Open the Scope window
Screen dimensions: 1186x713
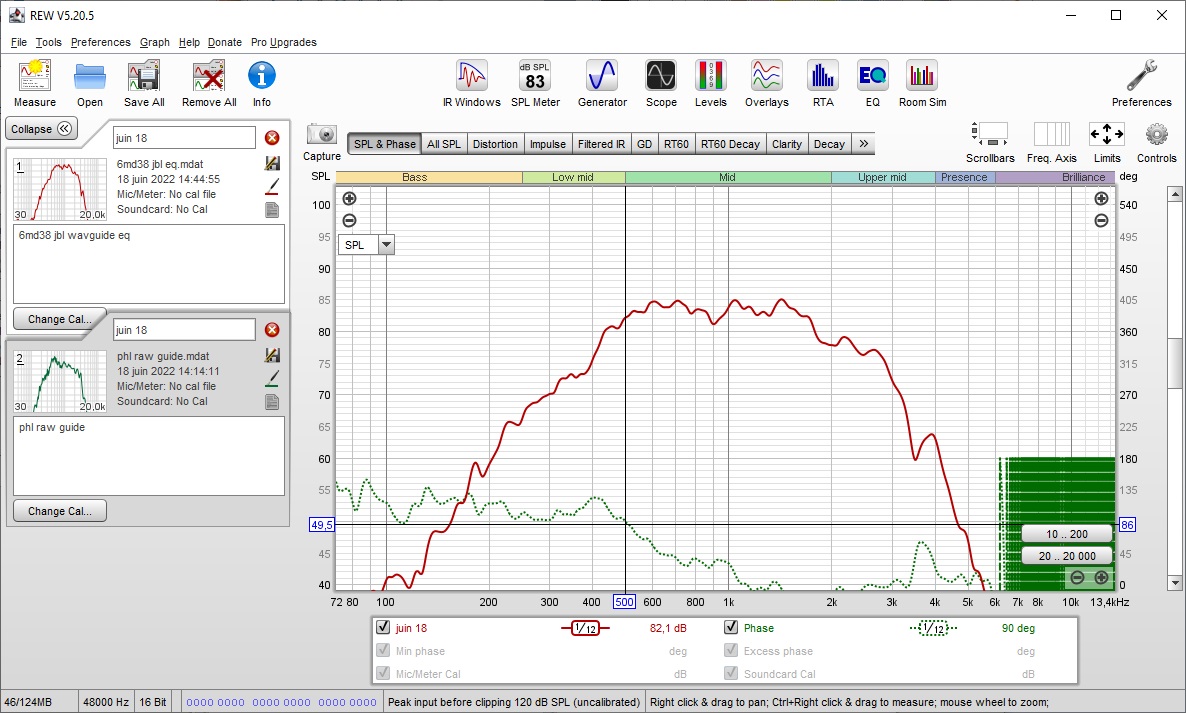tap(660, 83)
